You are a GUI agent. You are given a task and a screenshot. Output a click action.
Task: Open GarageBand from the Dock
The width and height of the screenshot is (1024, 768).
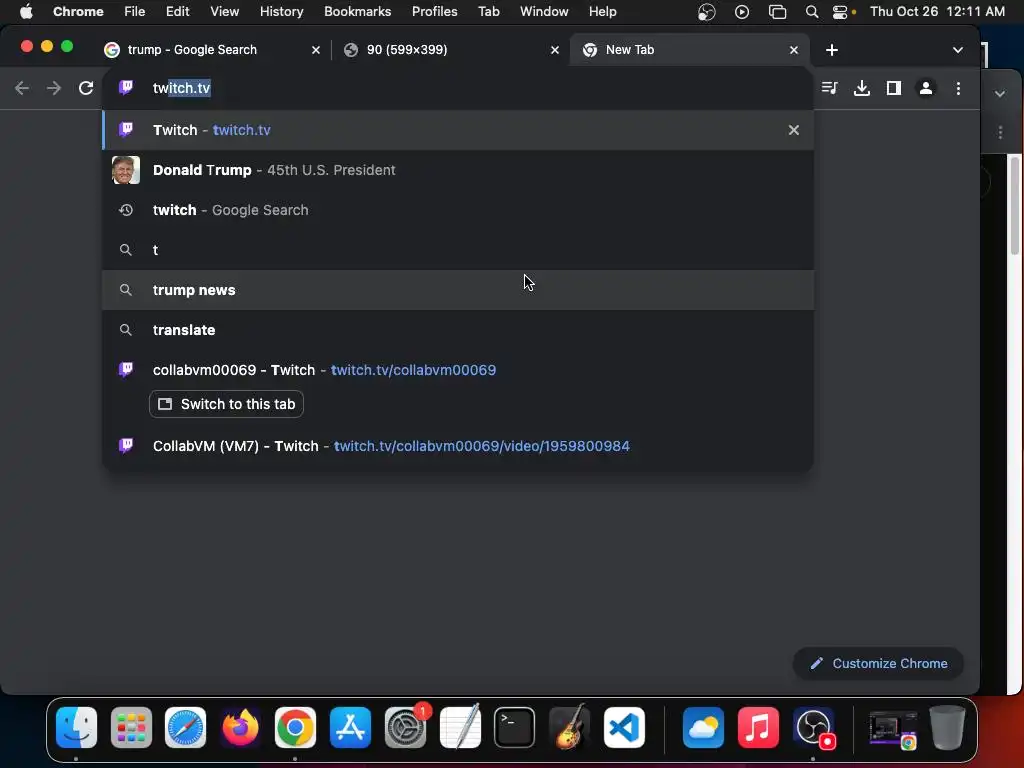[x=569, y=727]
